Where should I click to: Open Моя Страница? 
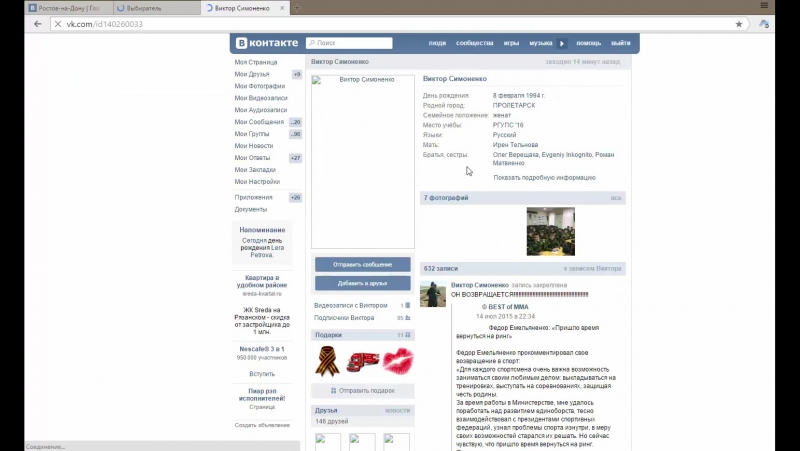(x=256, y=62)
